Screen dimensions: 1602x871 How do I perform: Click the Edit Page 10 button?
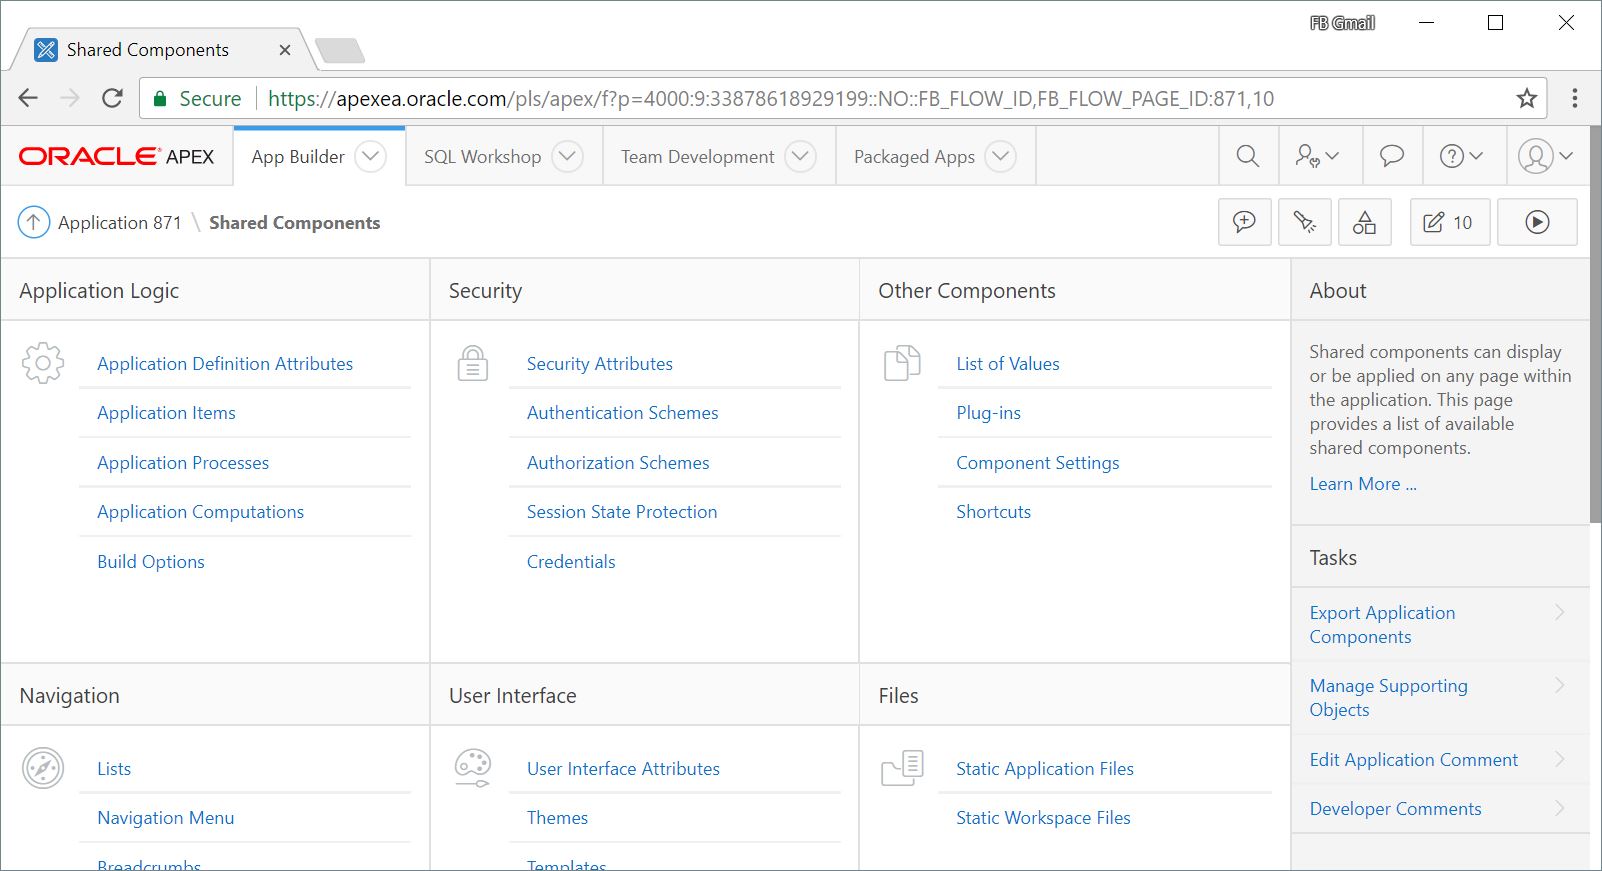1450,222
